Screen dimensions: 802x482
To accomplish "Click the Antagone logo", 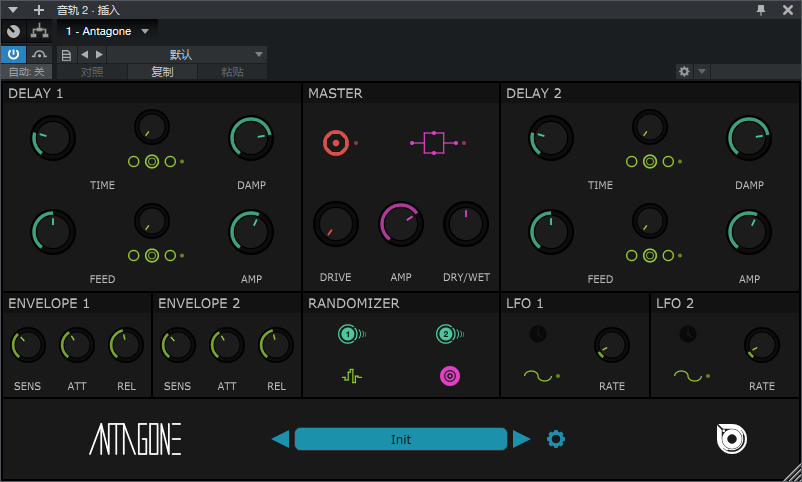I will click(136, 439).
